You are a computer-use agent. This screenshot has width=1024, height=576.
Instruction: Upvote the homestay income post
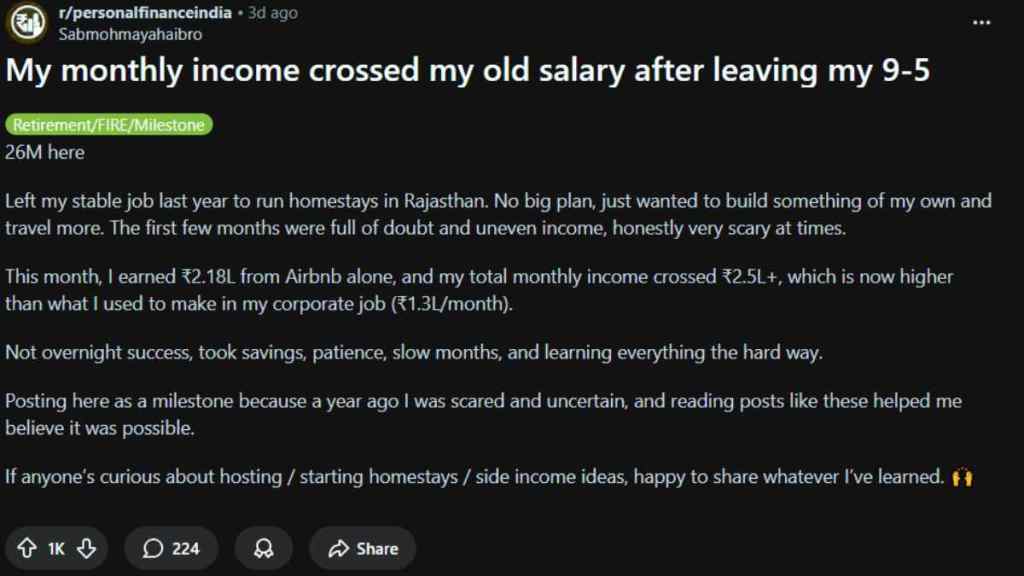click(x=25, y=548)
